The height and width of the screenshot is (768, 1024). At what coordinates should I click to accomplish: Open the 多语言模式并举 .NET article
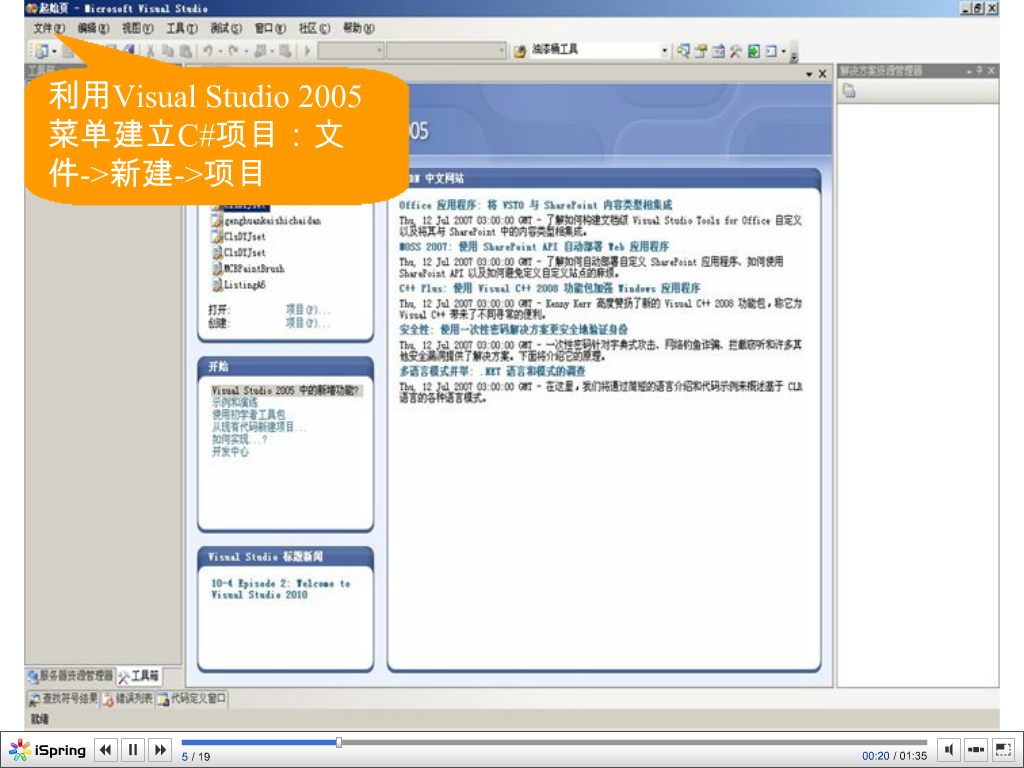point(492,372)
